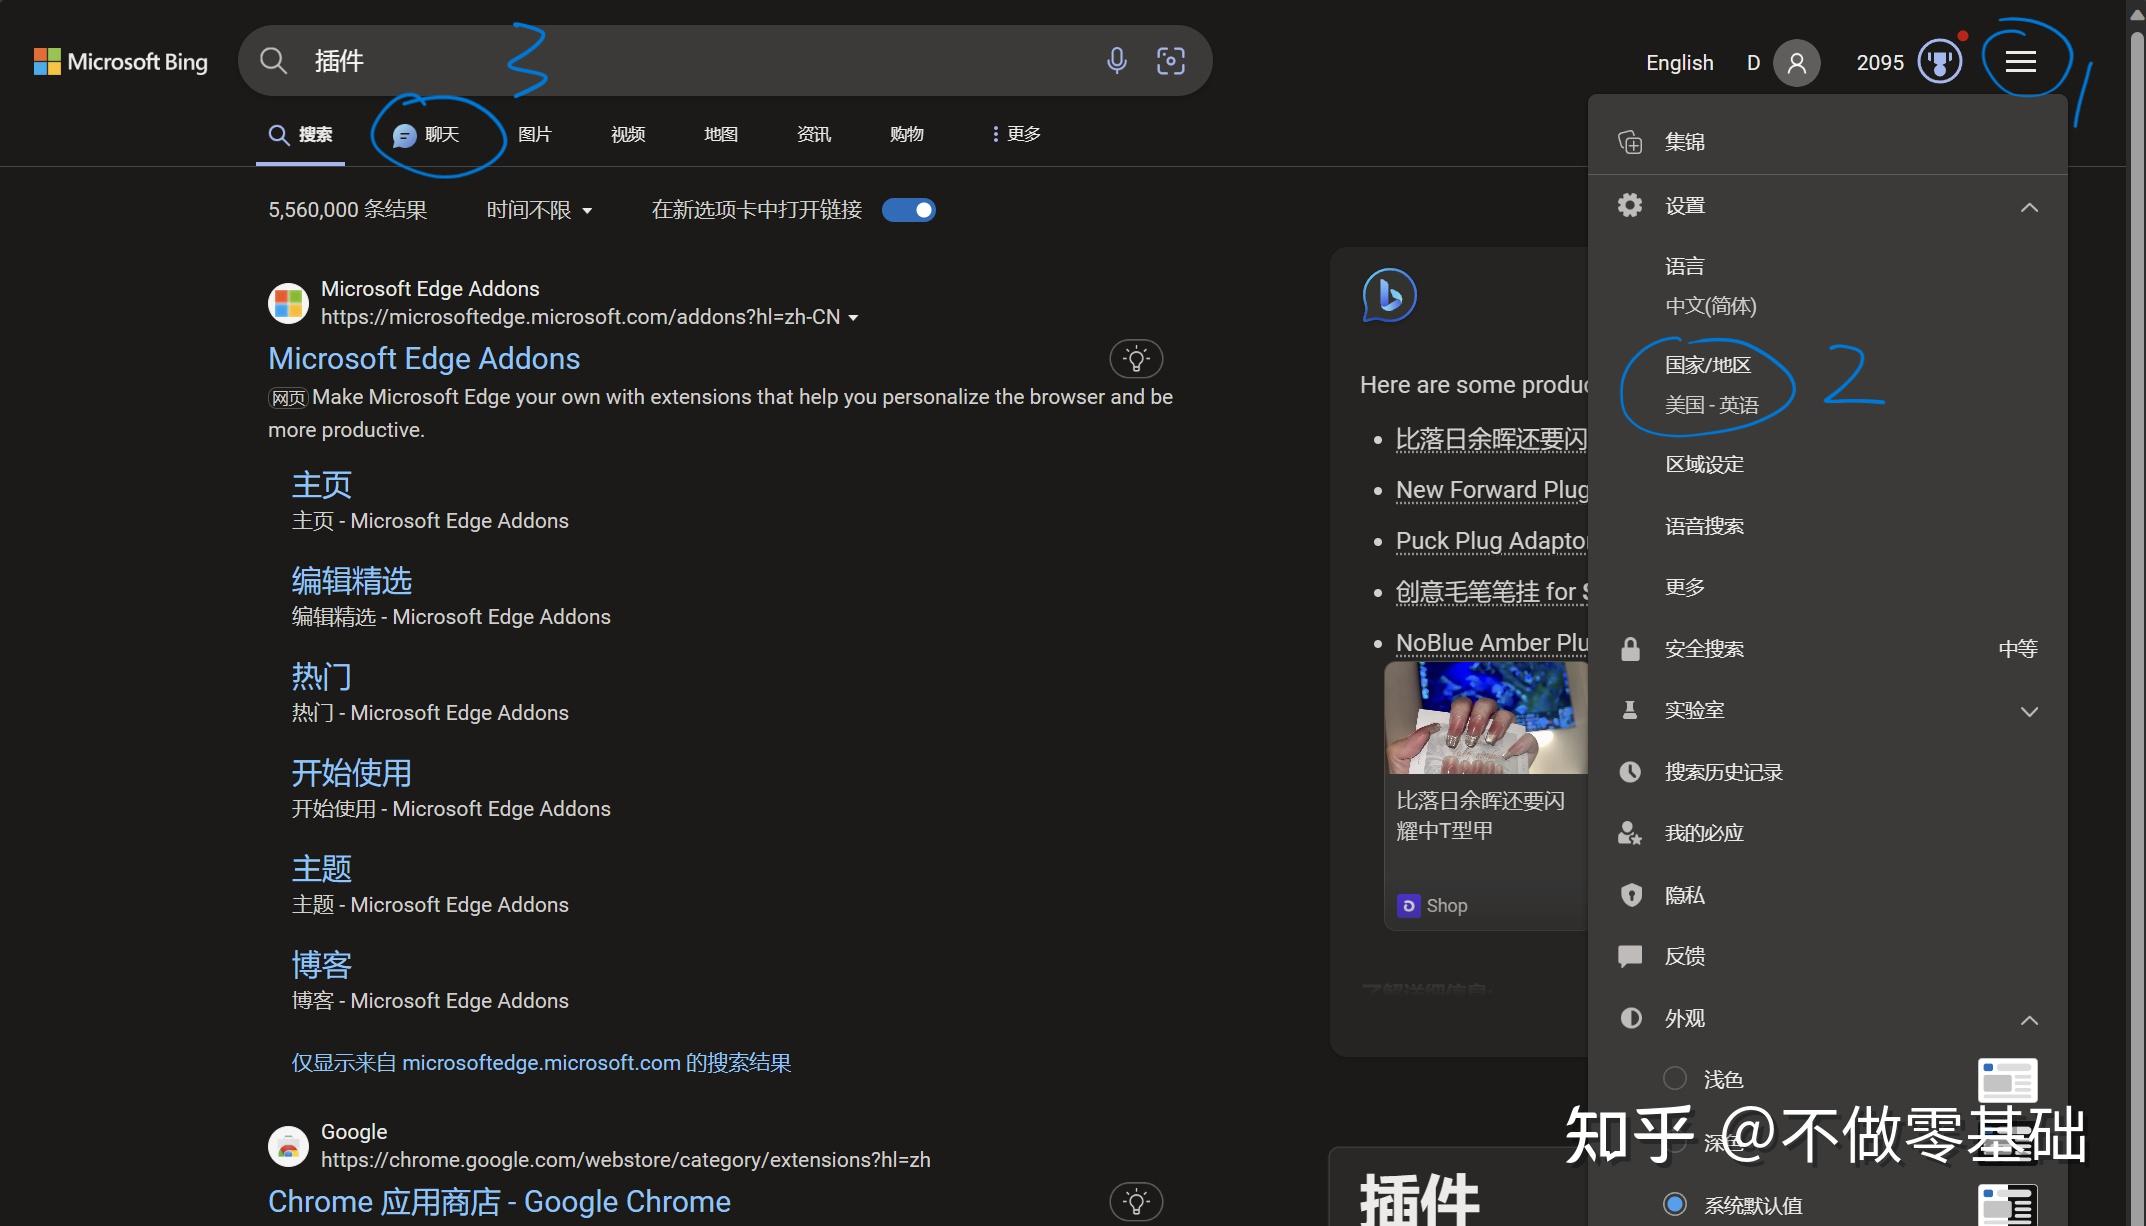
Task: Click the Shop badge icon on product card
Action: point(1408,905)
